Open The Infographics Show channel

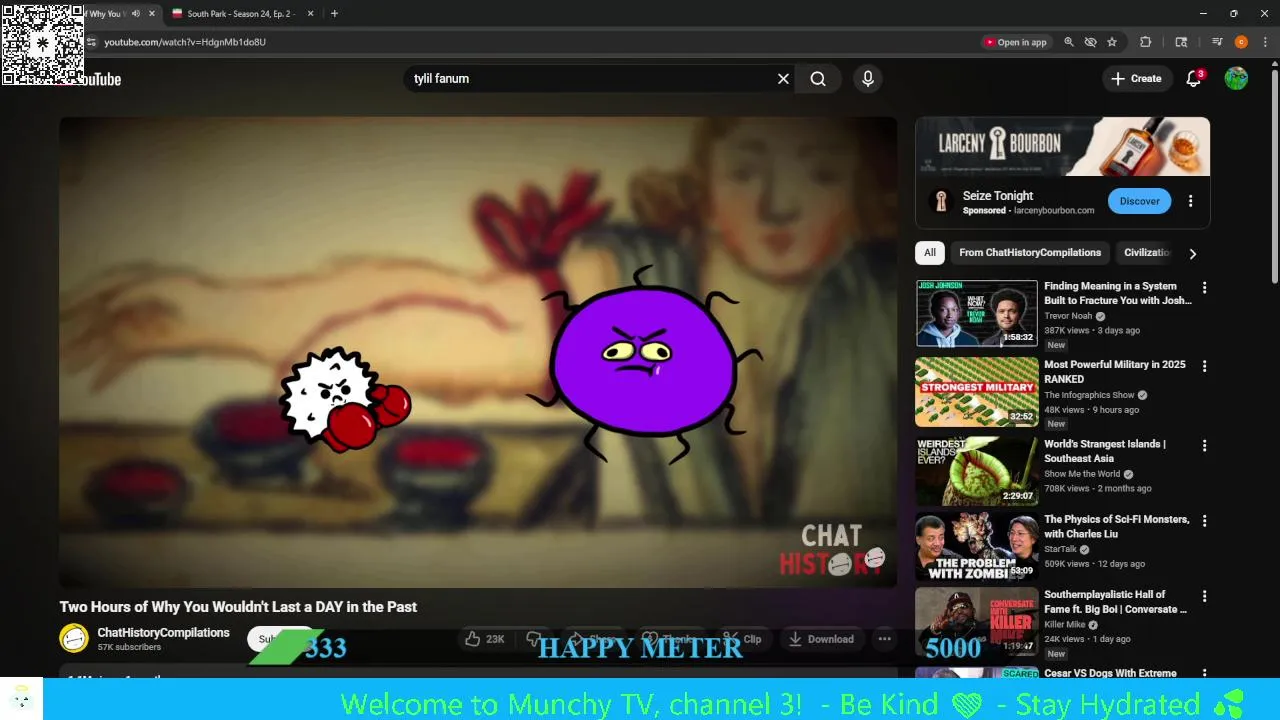click(1089, 395)
